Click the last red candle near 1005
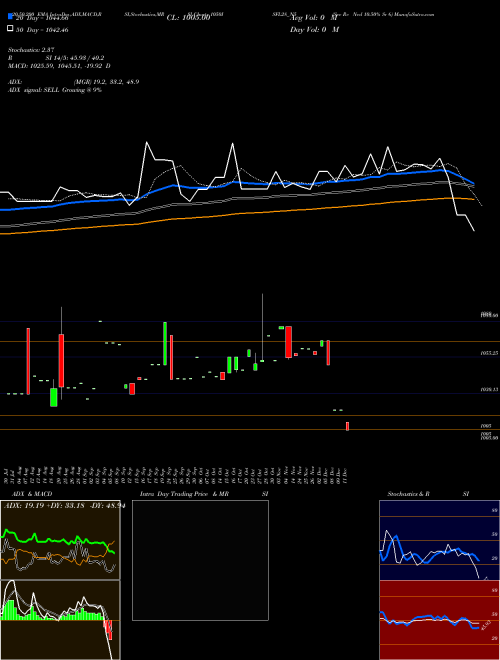500x660 pixels. pos(347,426)
